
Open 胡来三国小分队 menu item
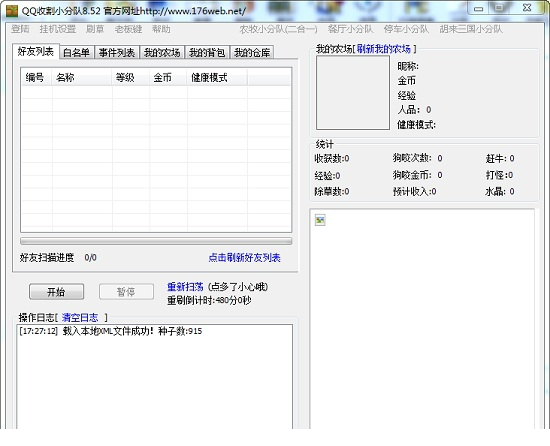(471, 29)
